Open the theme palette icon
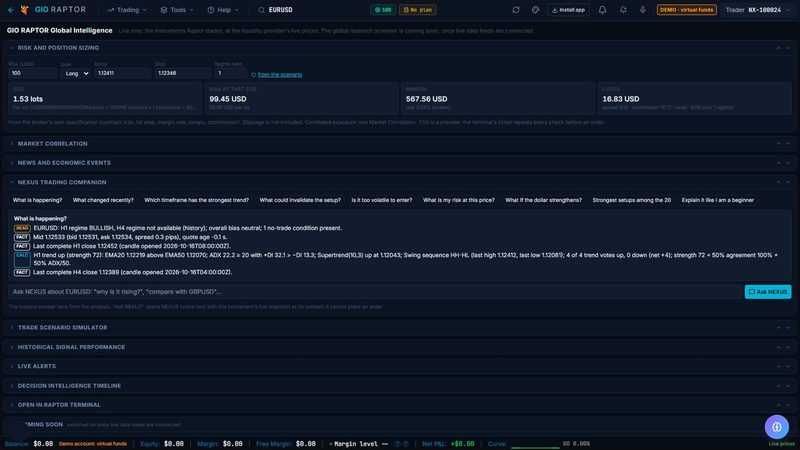Image resolution: width=800 pixels, height=450 pixels. 535,10
